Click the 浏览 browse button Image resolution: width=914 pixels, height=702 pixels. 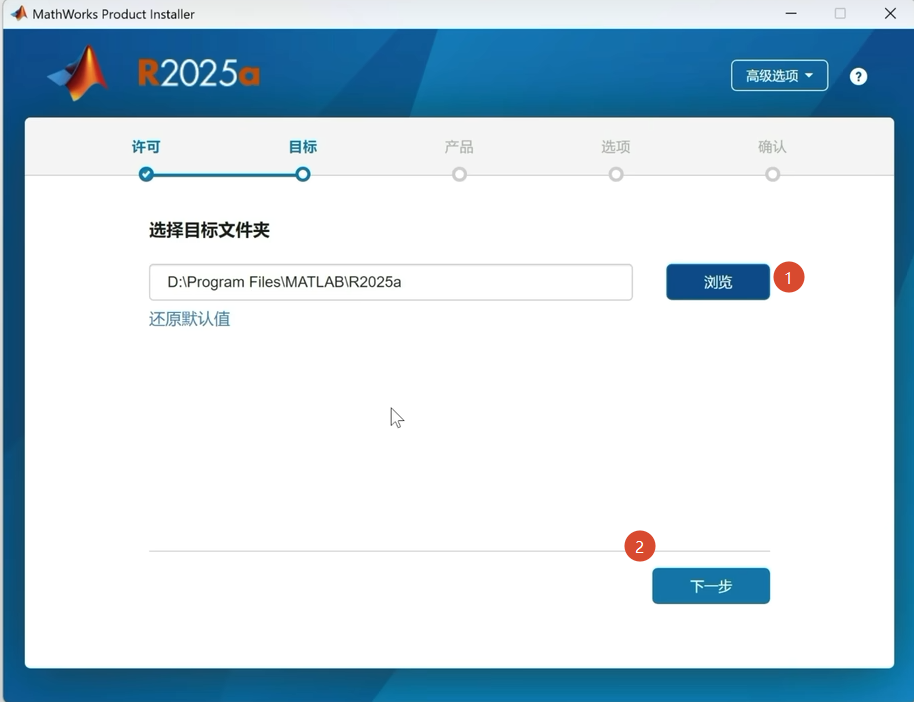(718, 282)
